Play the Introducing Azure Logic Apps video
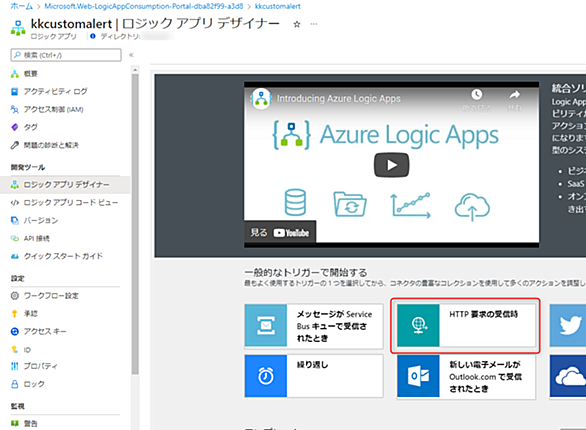 click(392, 165)
